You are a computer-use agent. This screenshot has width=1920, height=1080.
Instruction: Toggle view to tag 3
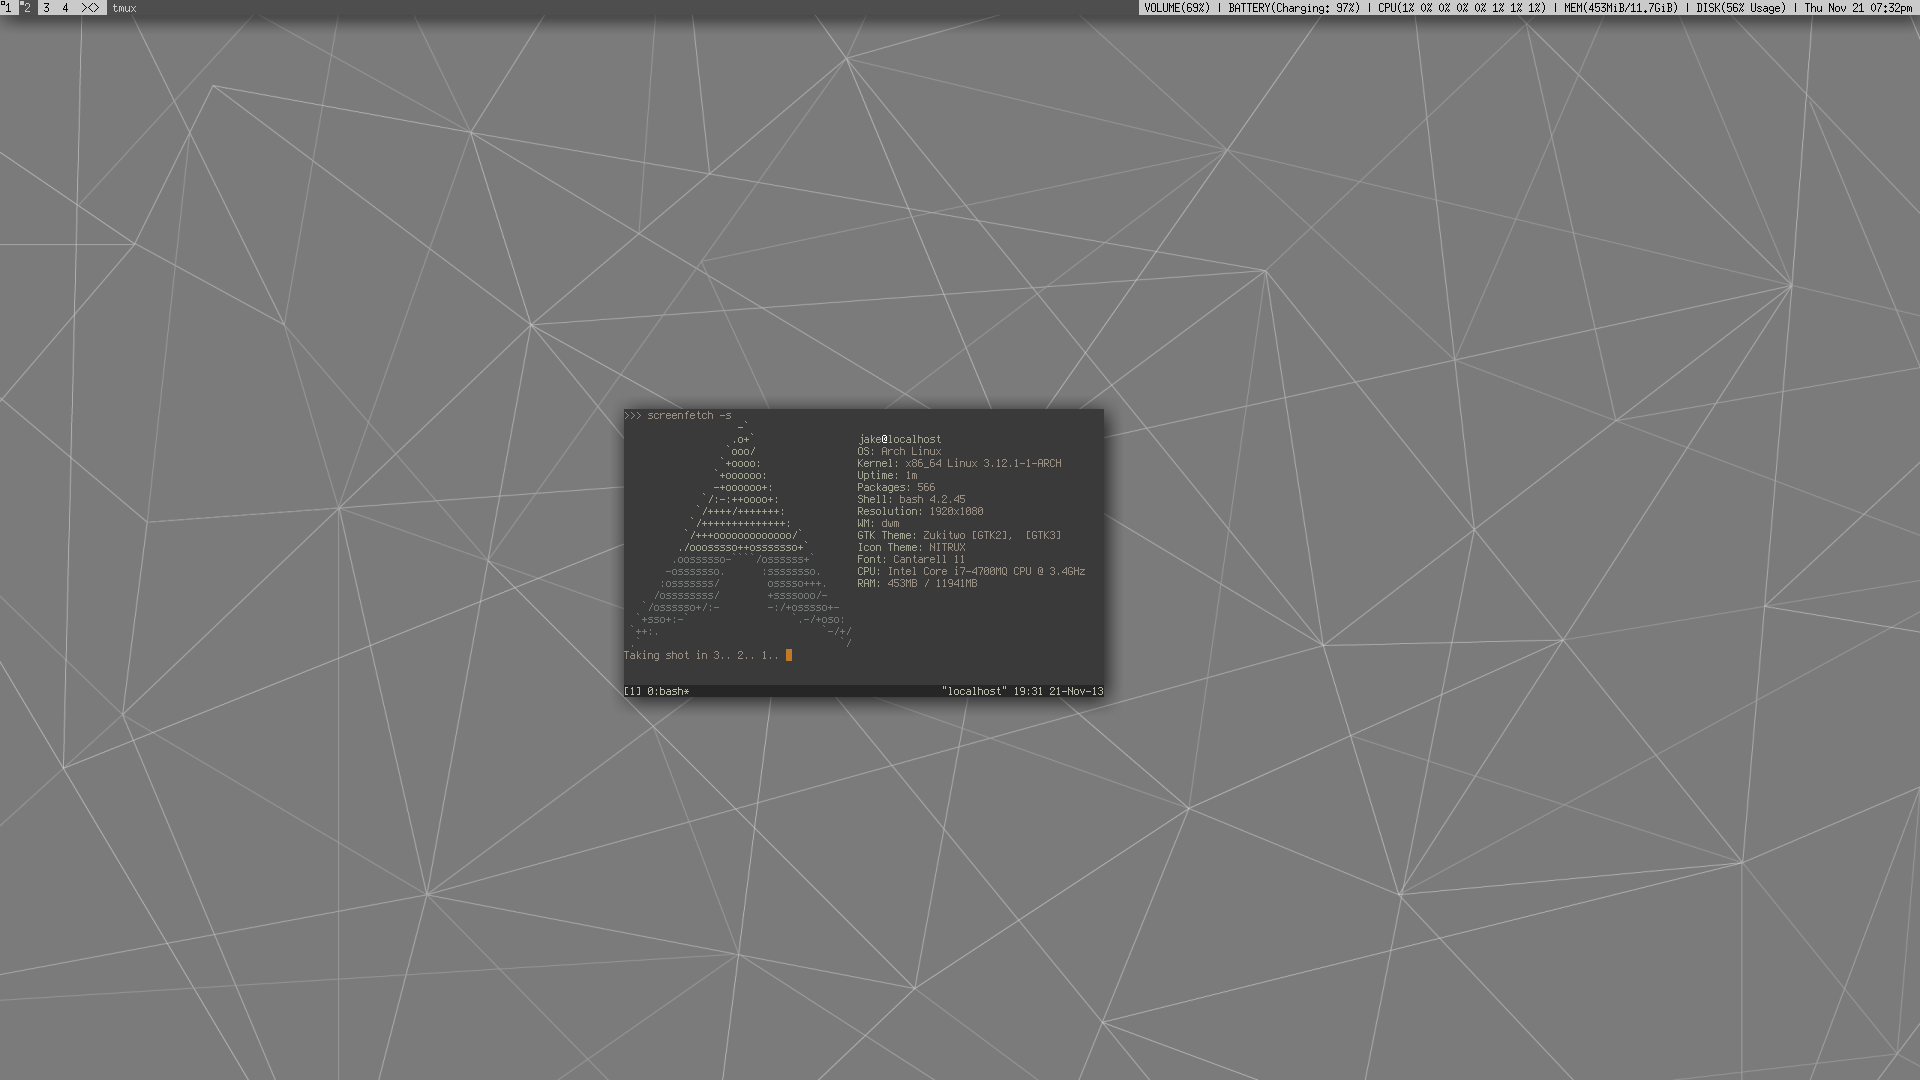[x=45, y=7]
